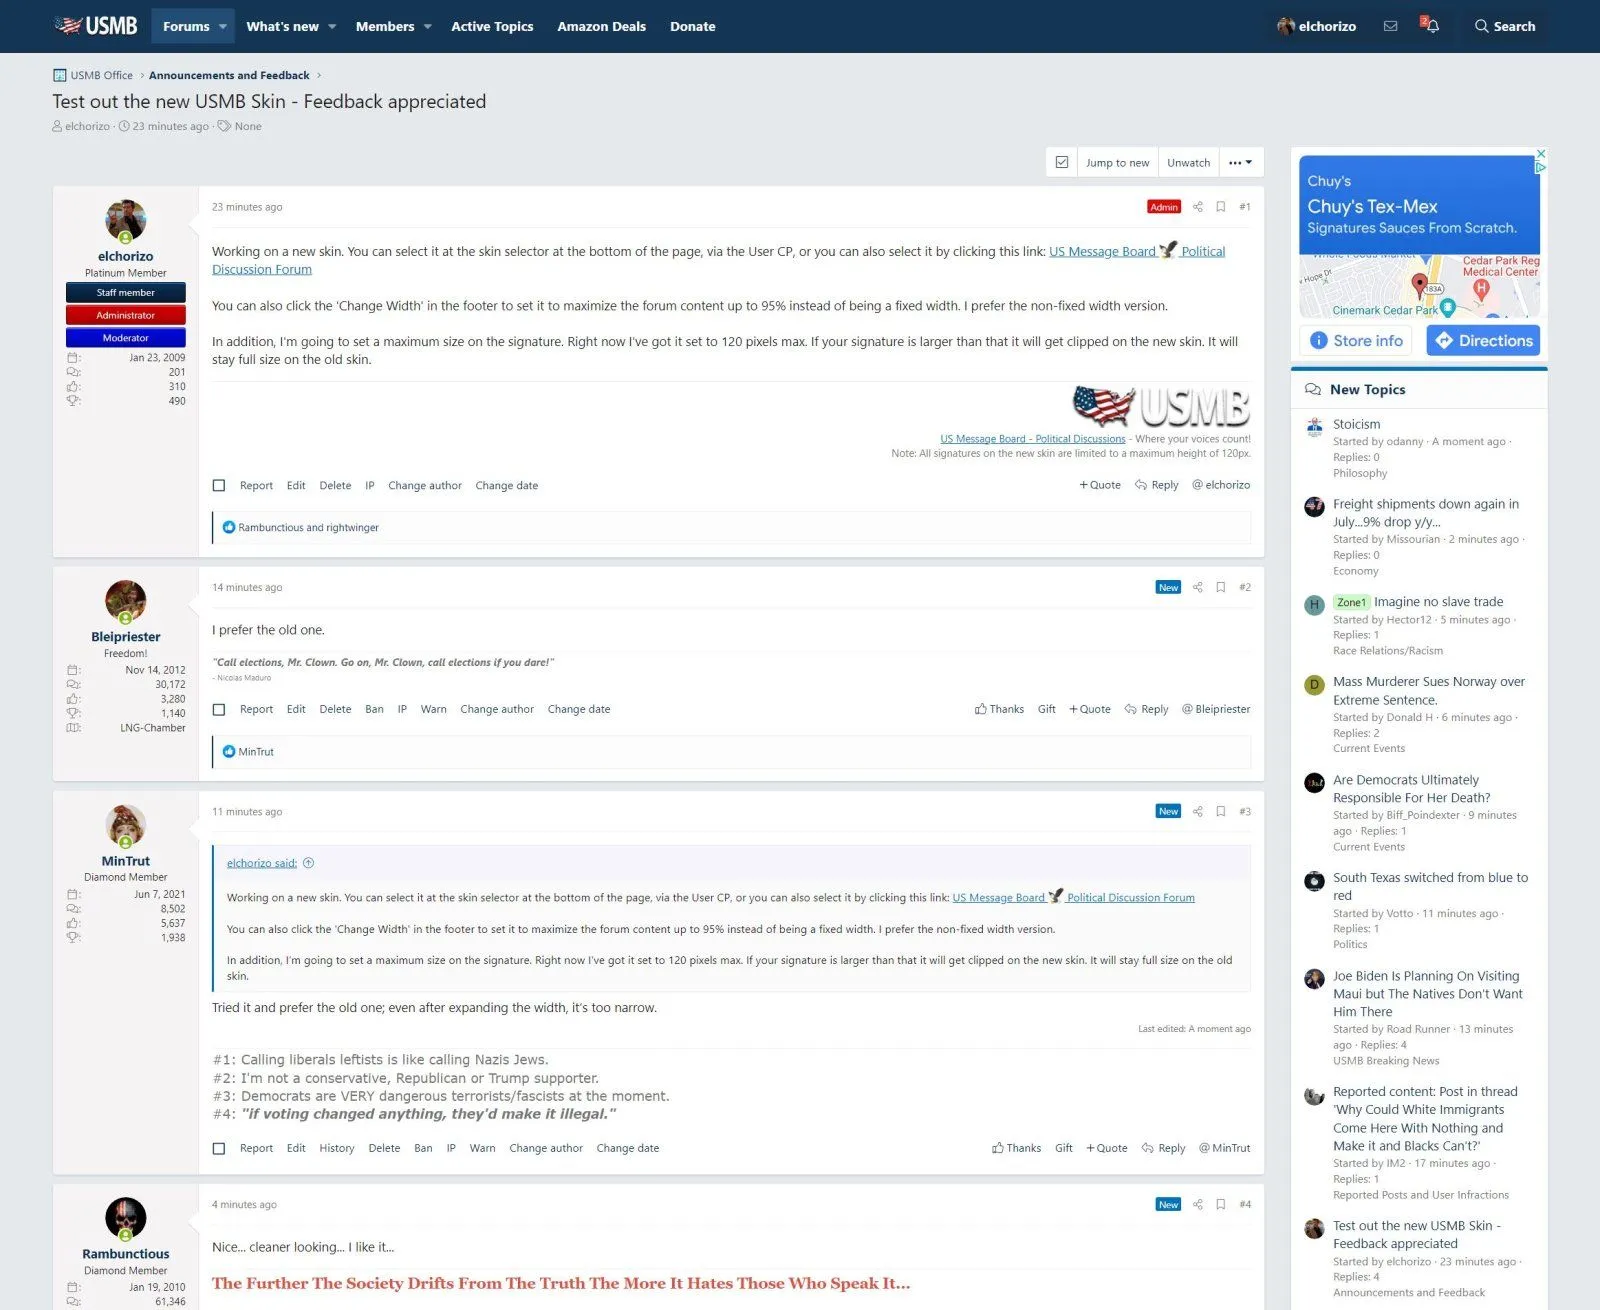Click the Jump to new button

[1117, 163]
